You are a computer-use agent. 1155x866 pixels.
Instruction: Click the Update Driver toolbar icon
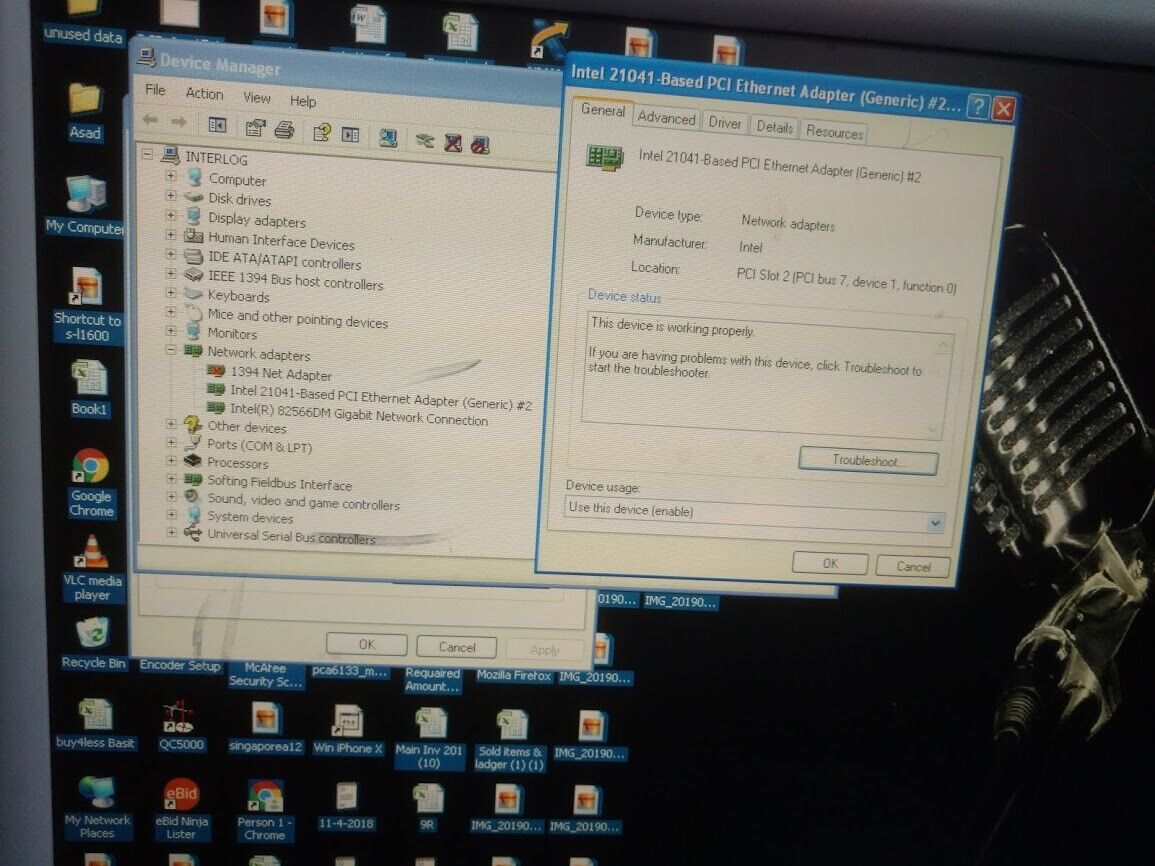point(425,140)
